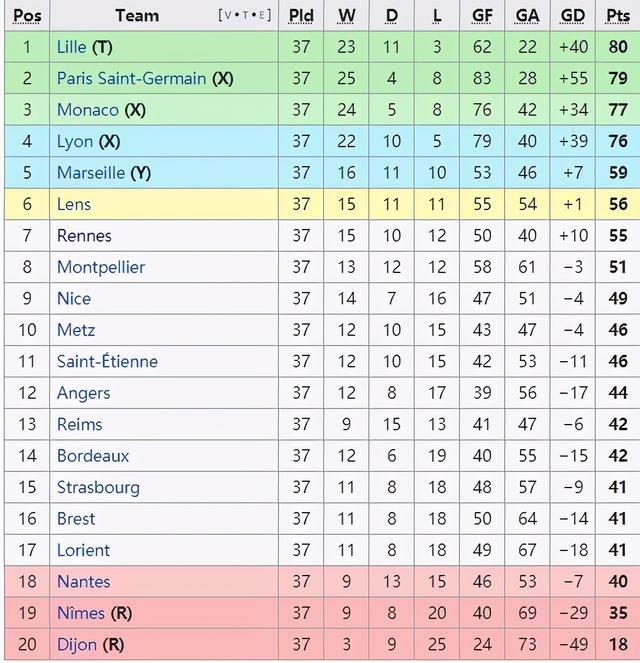Open the Paris Saint-Germain team link

(131, 79)
